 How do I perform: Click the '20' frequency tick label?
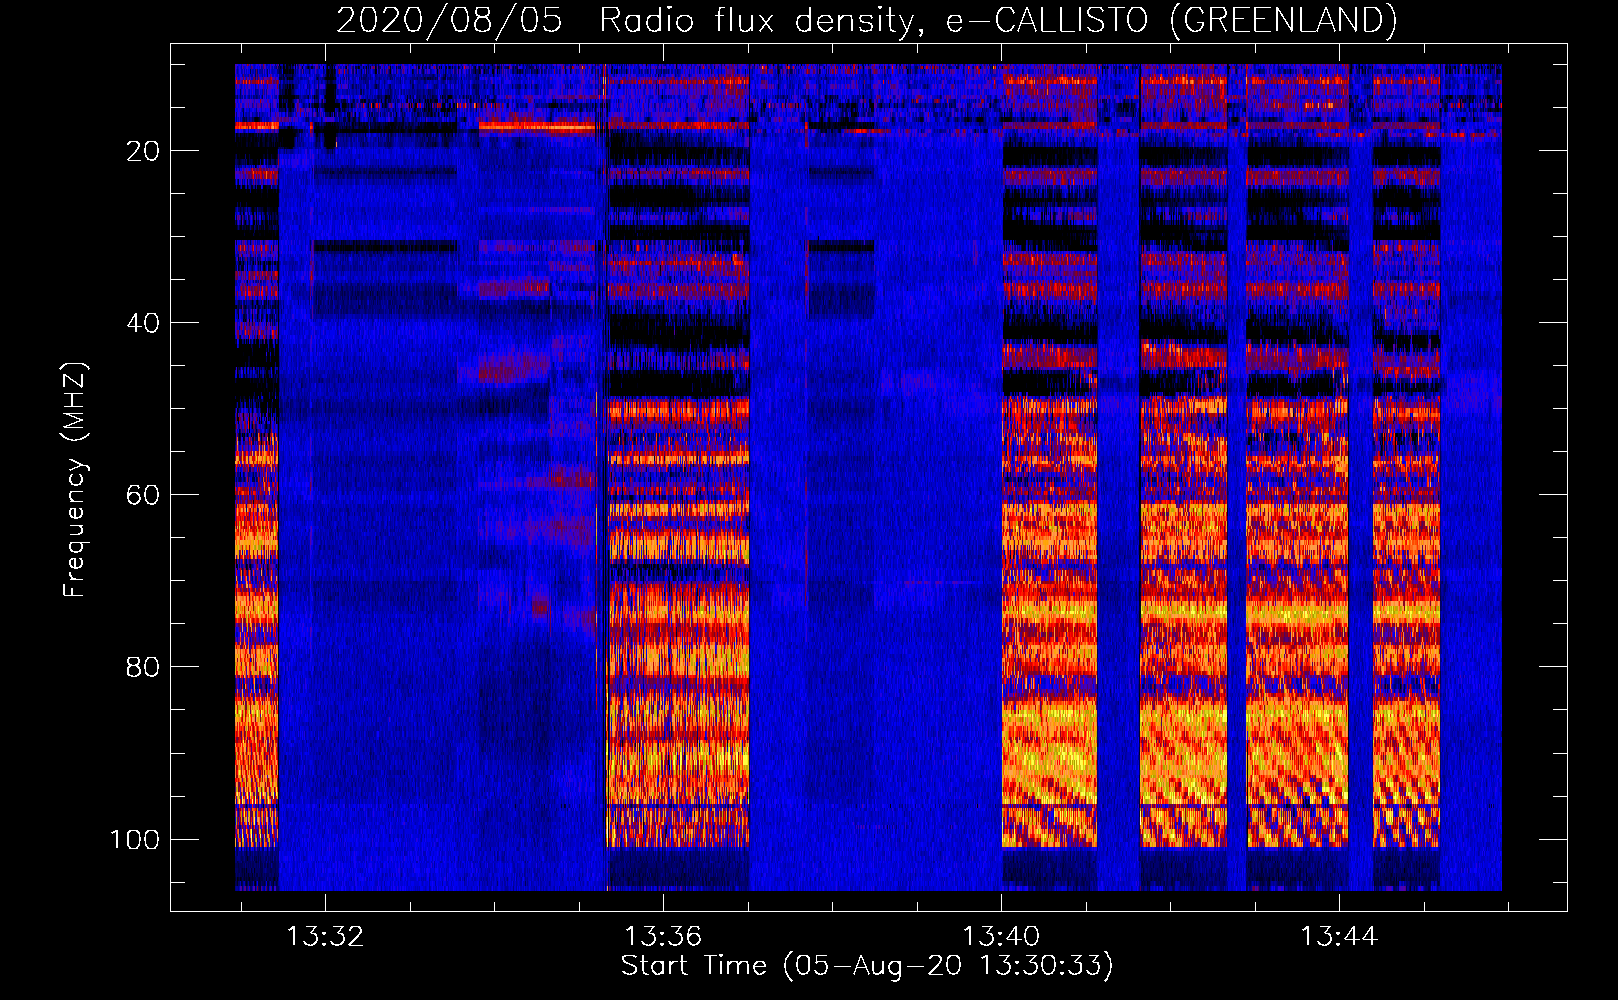coord(143,151)
